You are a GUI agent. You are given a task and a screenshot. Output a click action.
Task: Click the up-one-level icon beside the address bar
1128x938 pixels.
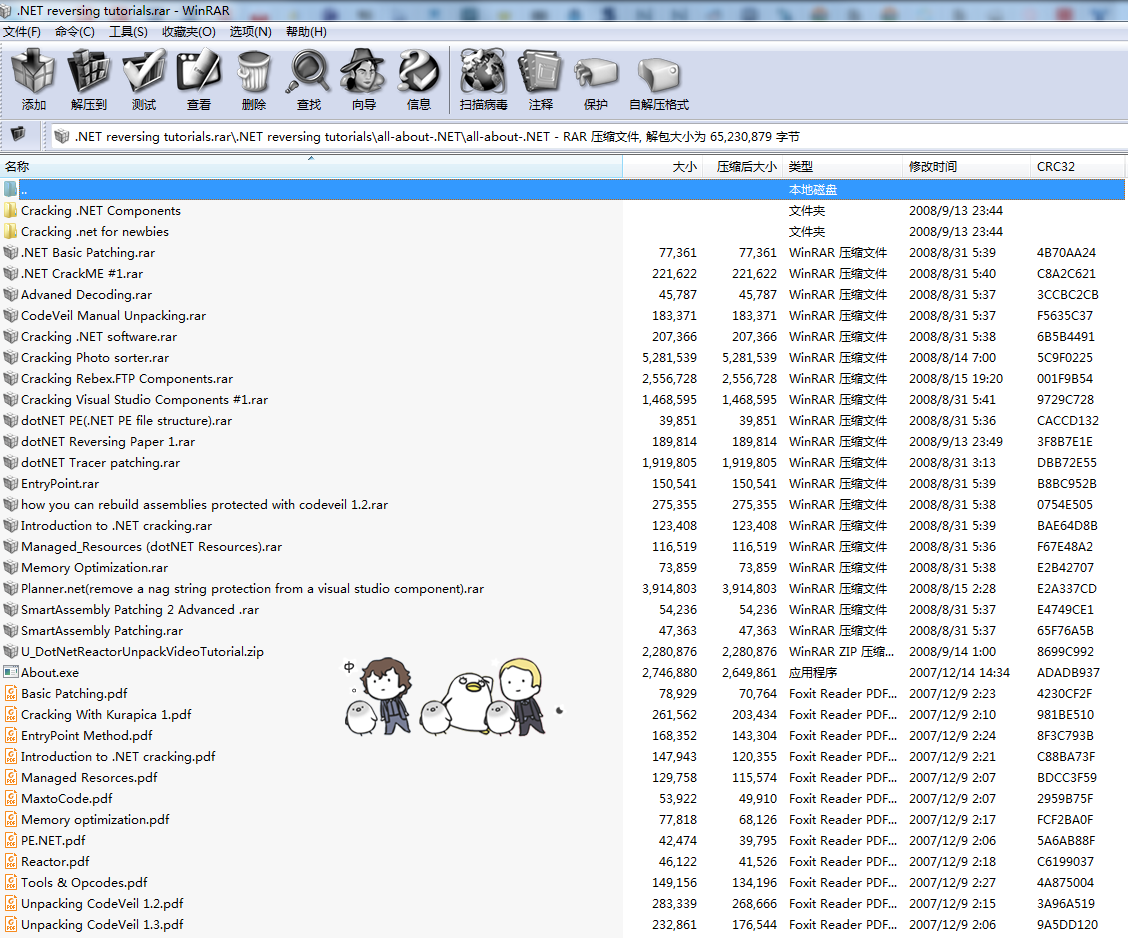coord(17,134)
